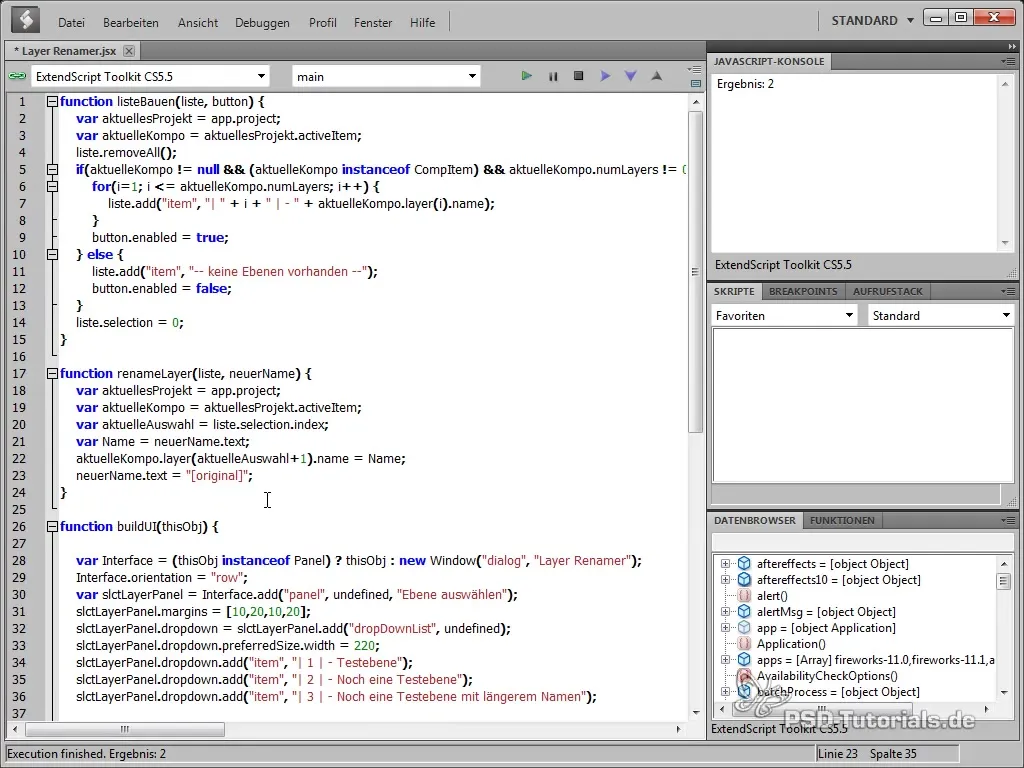Collapse the listeBauen function fold

(52, 101)
